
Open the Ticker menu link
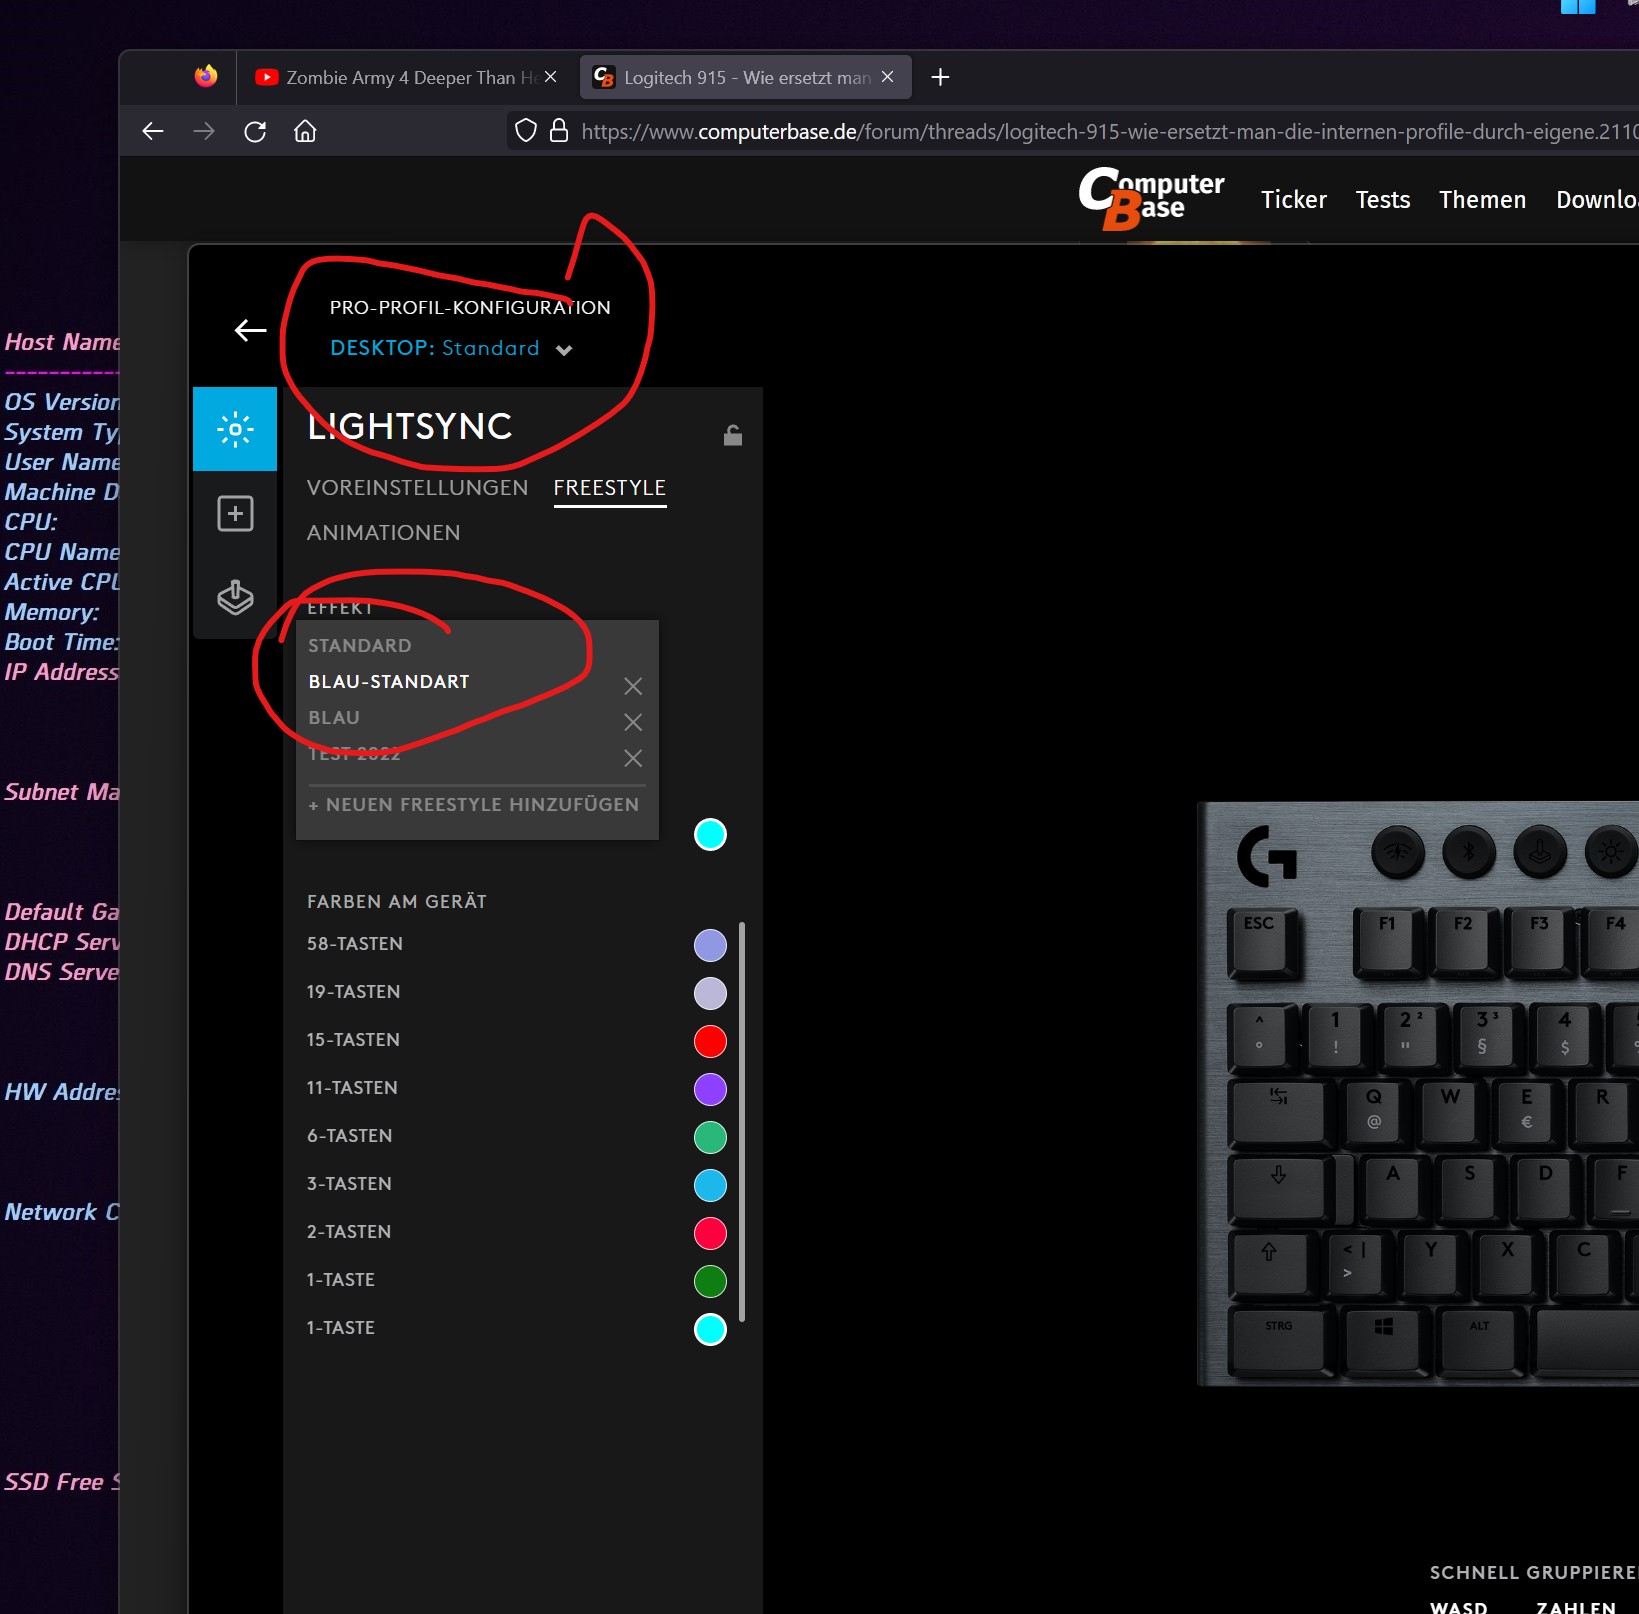1294,200
